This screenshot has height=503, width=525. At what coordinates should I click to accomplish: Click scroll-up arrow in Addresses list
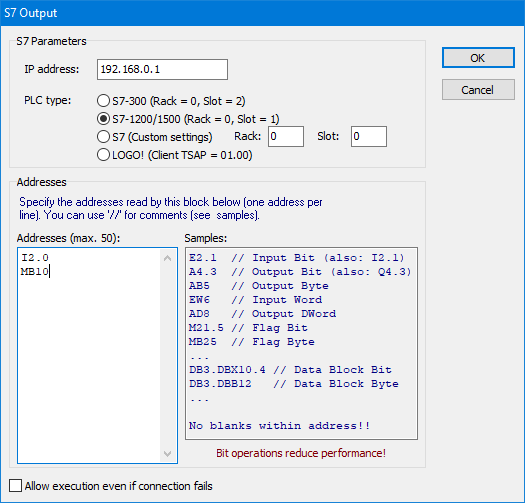pyautogui.click(x=168, y=258)
